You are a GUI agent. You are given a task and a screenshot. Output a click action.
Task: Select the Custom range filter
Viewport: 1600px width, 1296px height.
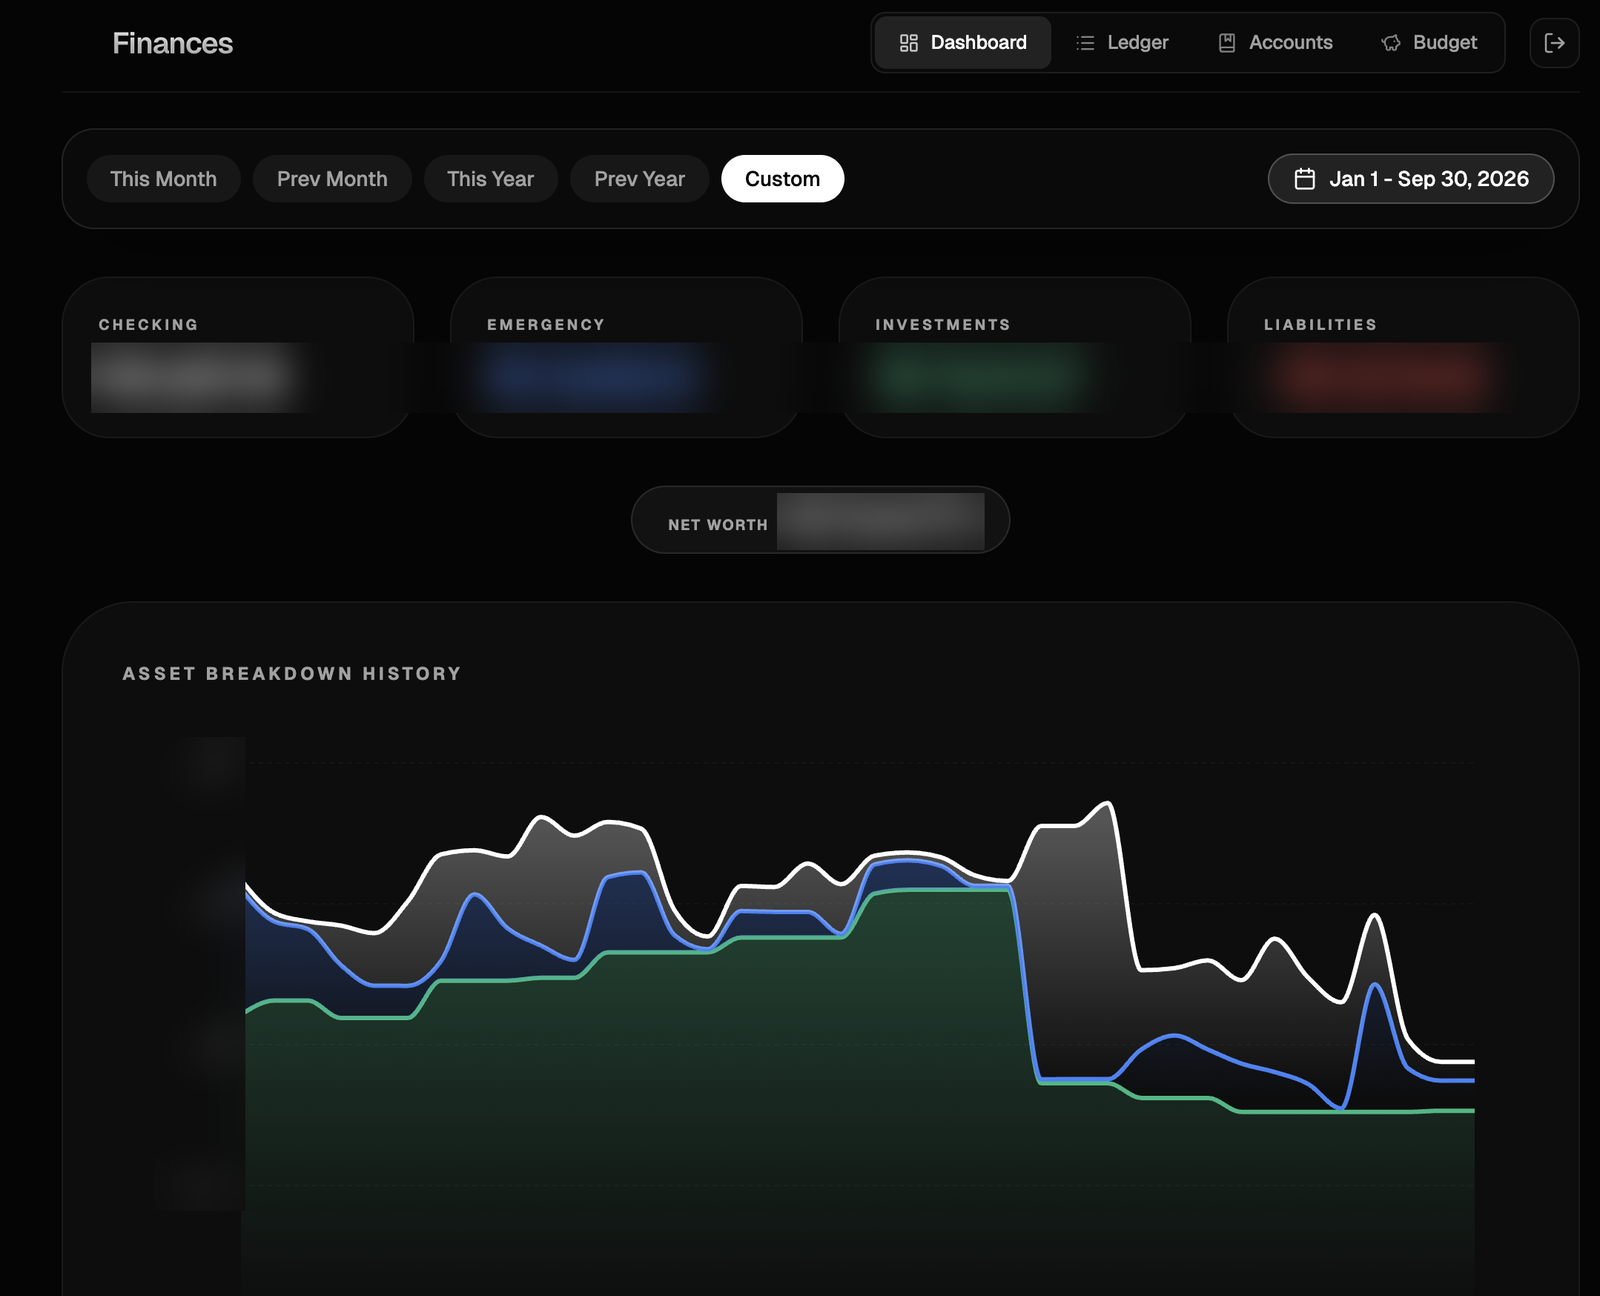(x=782, y=179)
